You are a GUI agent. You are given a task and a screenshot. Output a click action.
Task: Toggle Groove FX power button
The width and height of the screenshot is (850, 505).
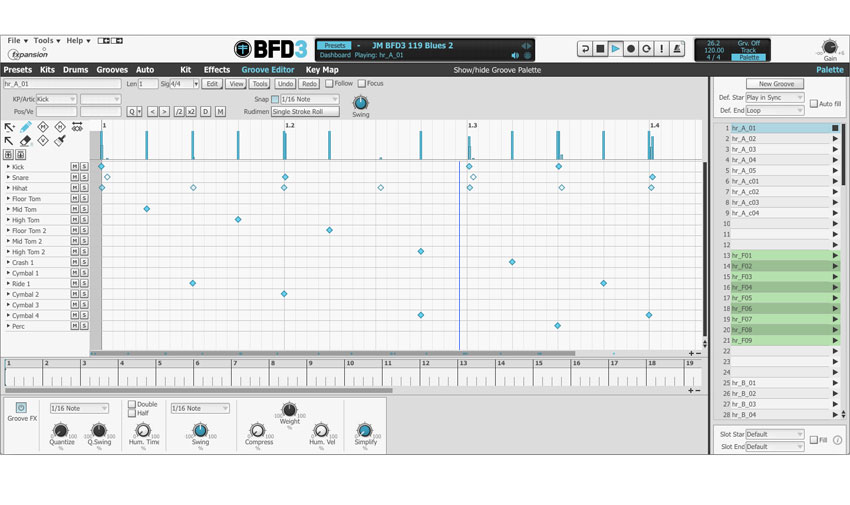(21, 407)
